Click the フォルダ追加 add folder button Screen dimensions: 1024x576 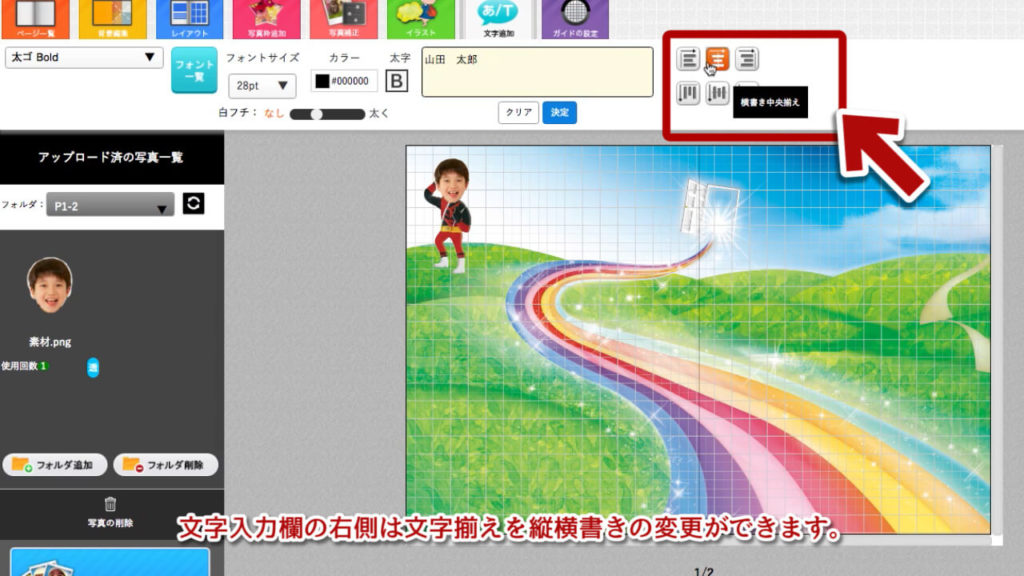pyautogui.click(x=55, y=465)
